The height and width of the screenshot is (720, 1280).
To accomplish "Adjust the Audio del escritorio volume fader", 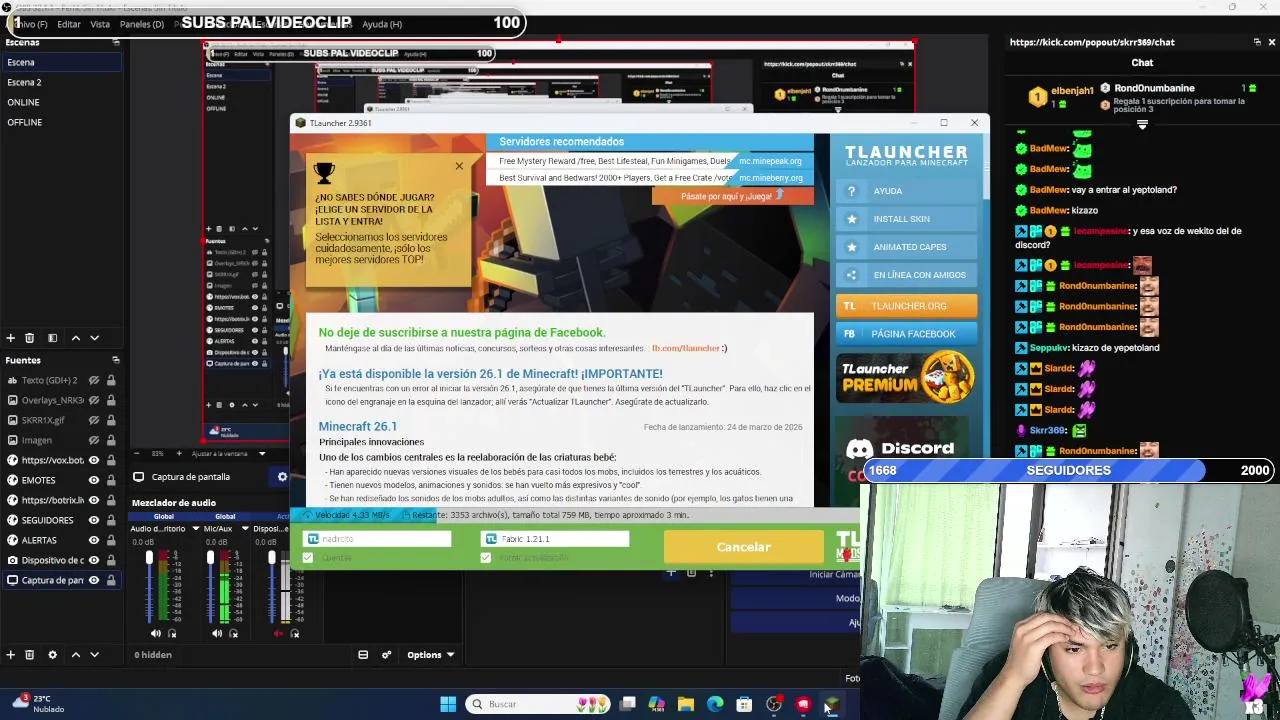I will tap(149, 558).
